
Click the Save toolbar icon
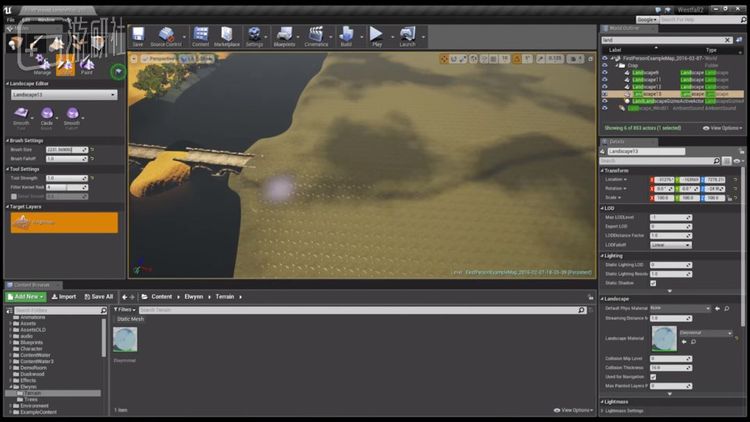(138, 36)
